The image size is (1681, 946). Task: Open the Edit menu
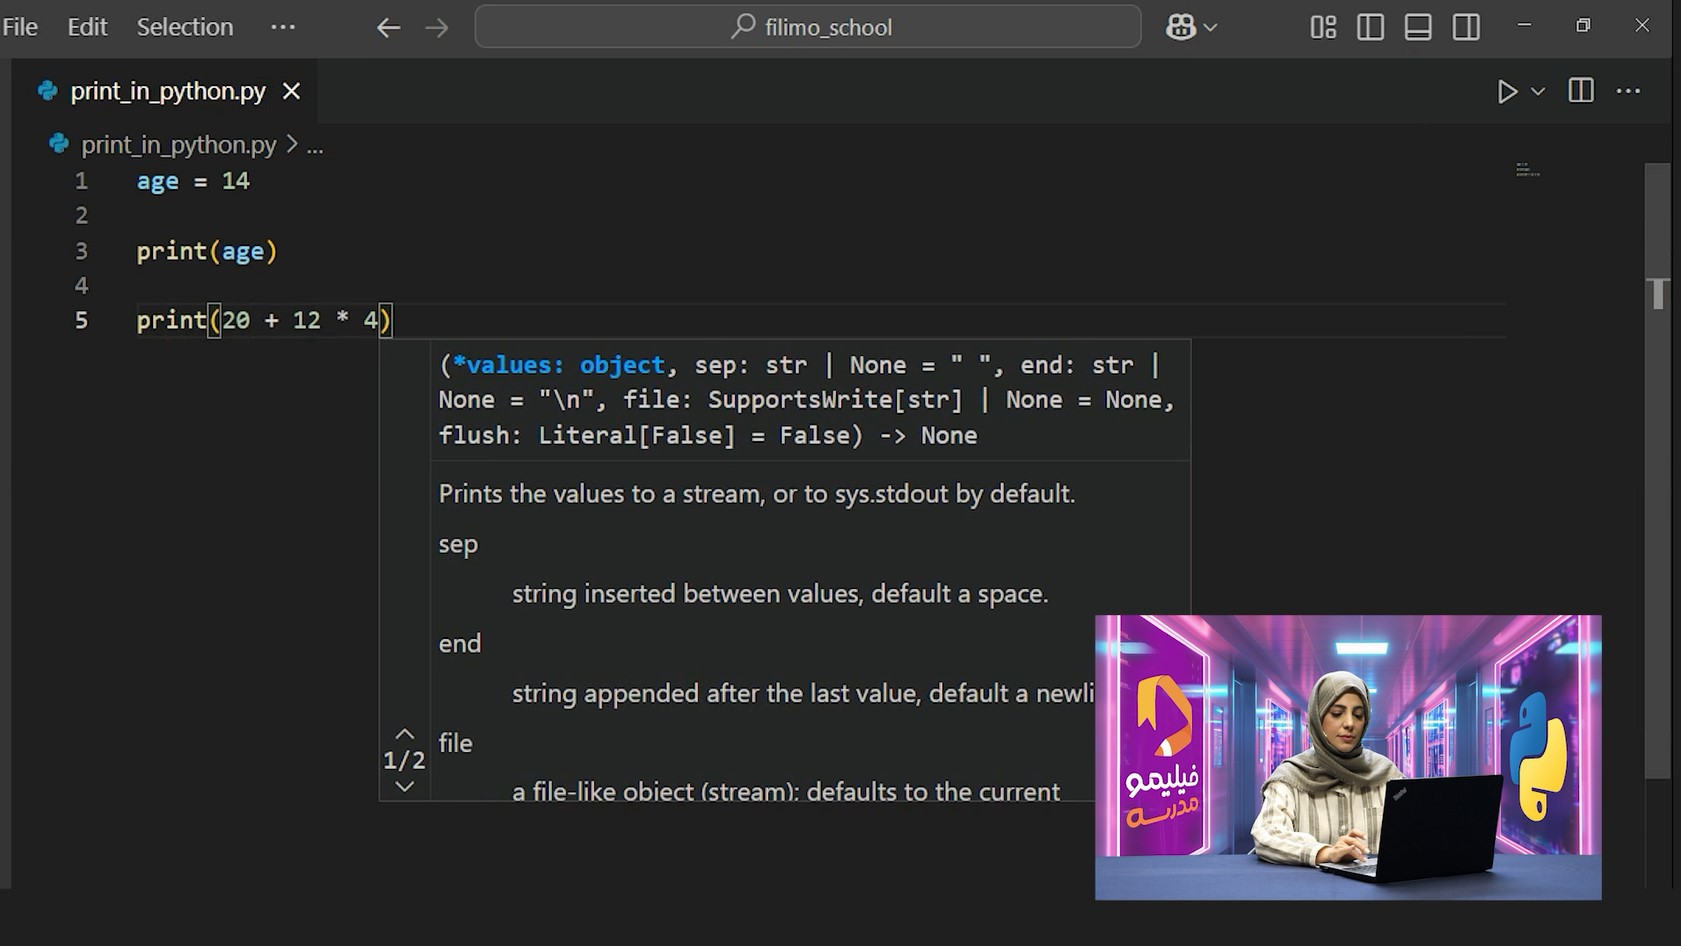click(87, 27)
